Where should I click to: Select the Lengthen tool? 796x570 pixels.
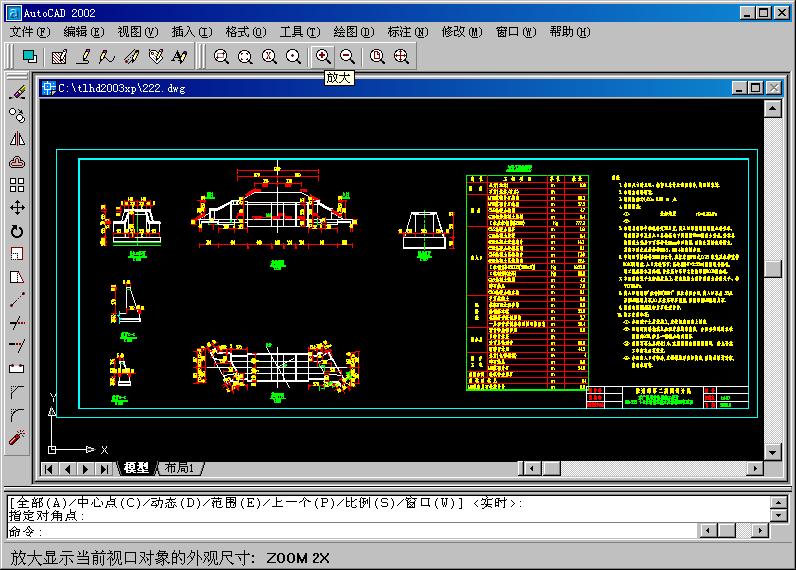(17, 300)
